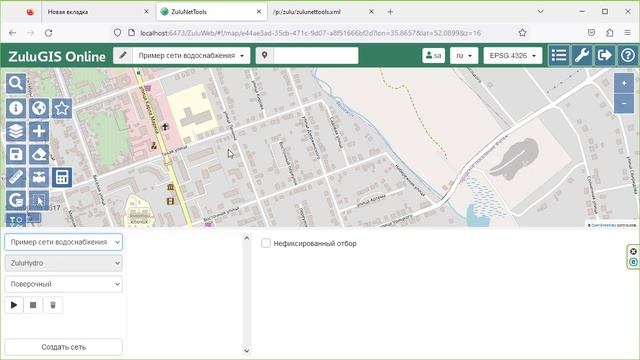The width and height of the screenshot is (640, 360).
Task: Log out using the exit arrow icon
Action: pos(604,55)
